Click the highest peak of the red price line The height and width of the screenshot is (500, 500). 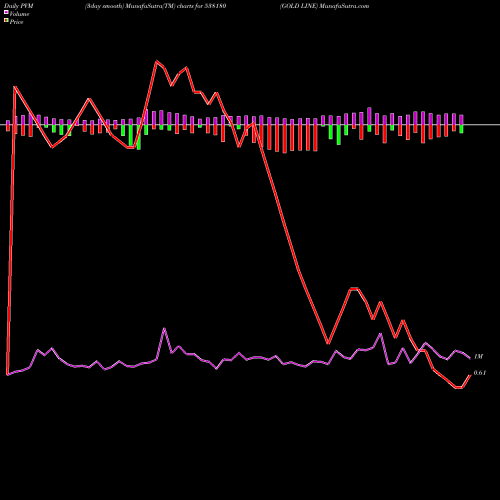(157, 61)
